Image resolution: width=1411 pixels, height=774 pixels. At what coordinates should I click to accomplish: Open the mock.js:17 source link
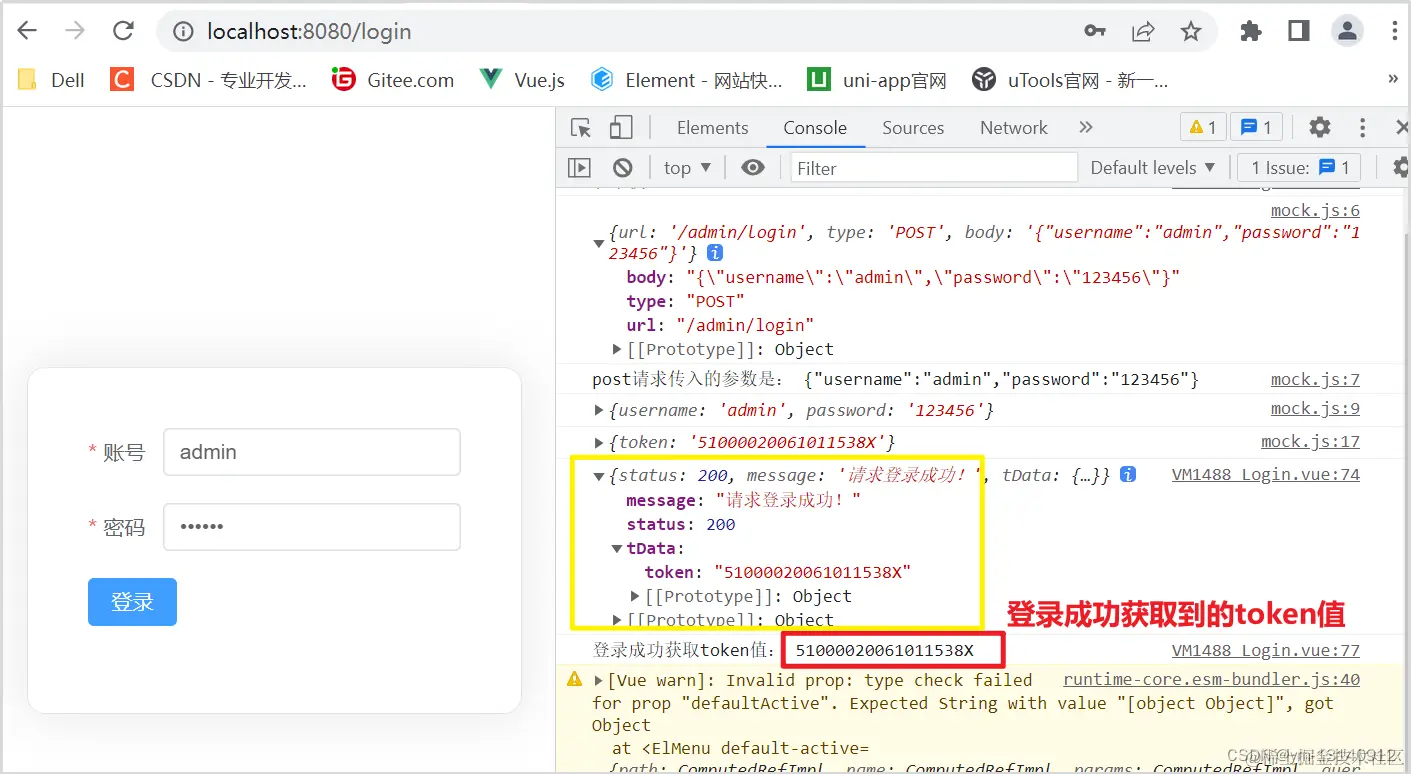pyautogui.click(x=1310, y=441)
